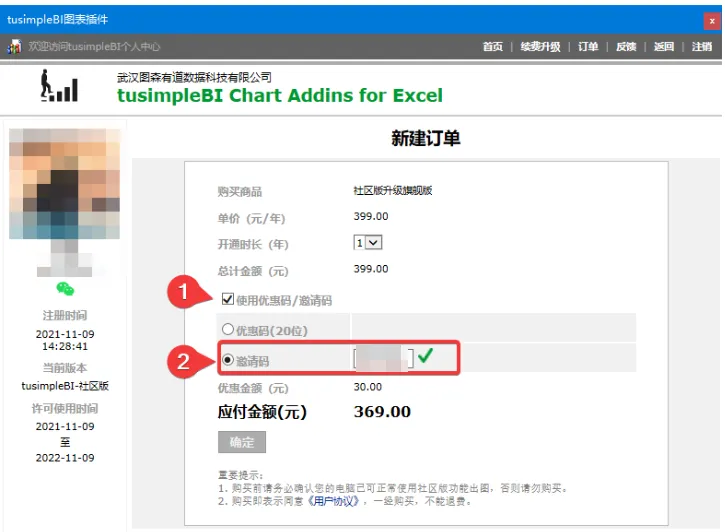Click the 欢迎访问tusimpleBI个人中心 welcome text

click(94, 46)
